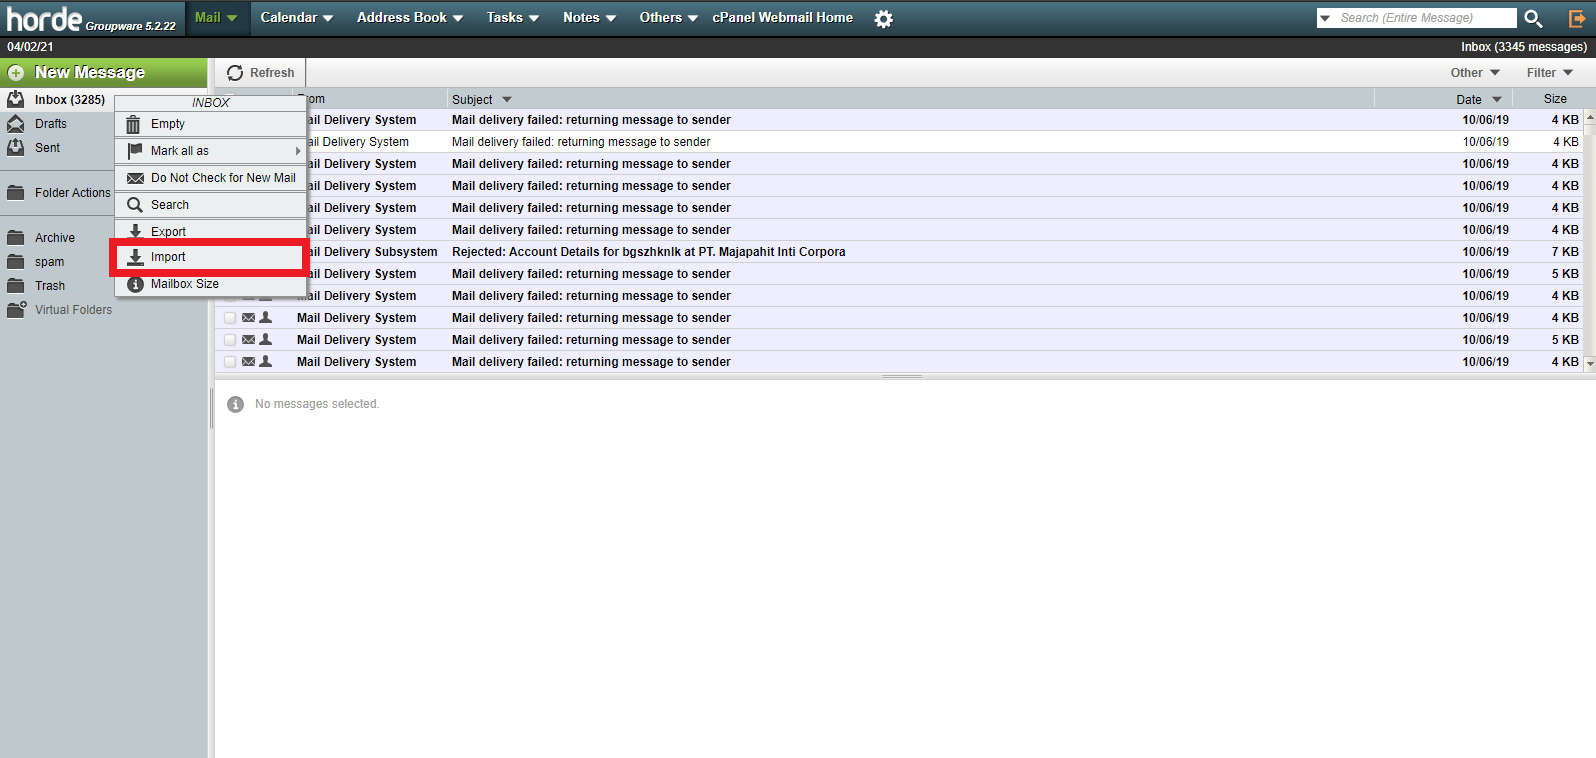Click the preview pane splitter handle
Viewport: 1596px width, 758px height.
coord(902,377)
